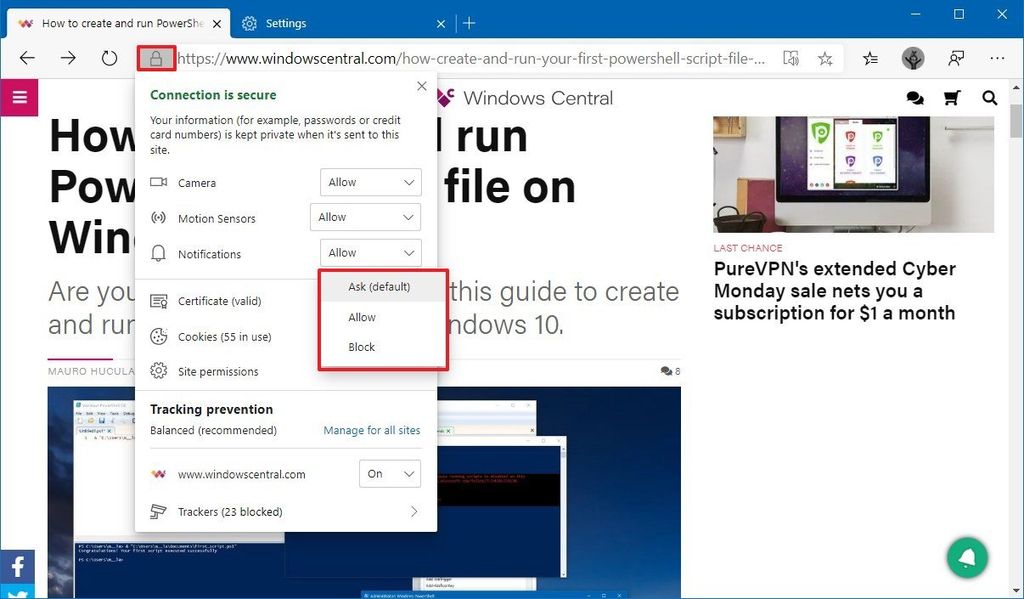Screen dimensions: 1024x599
Task: Open the Camera permission dropdown
Action: [370, 182]
